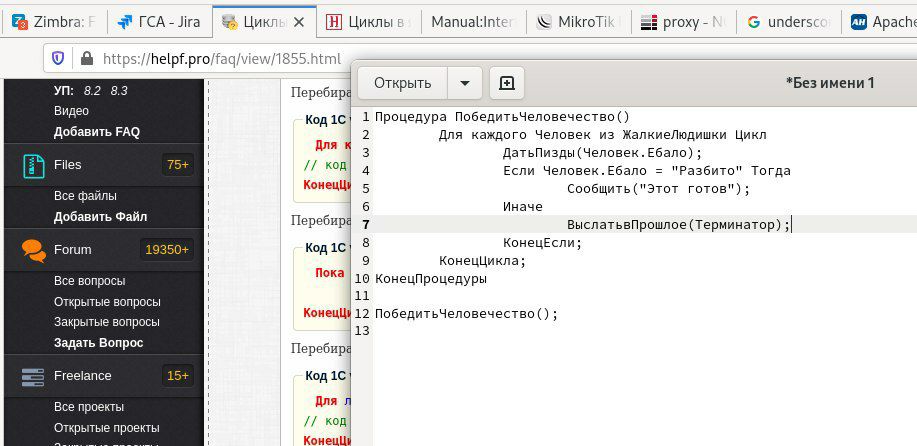Screen dimensions: 917x446
Task: Open Открытые проекты link
Action: point(106,428)
